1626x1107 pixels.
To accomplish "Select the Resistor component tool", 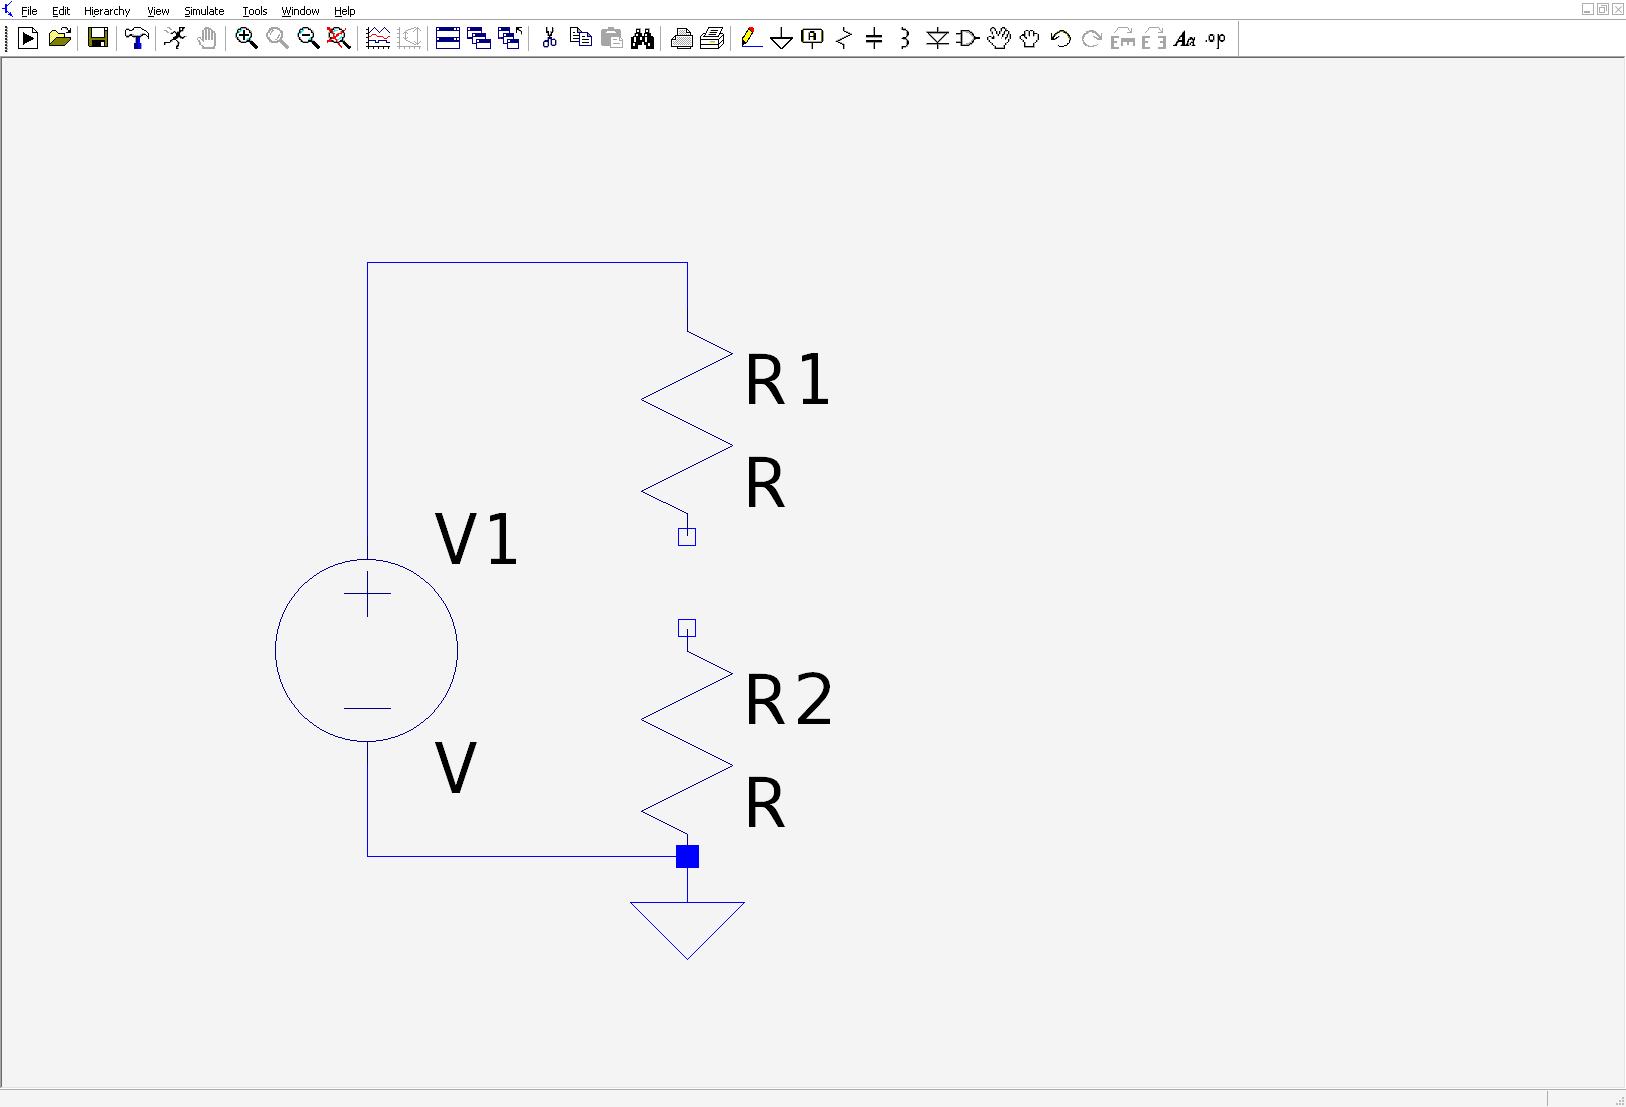I will [x=843, y=39].
